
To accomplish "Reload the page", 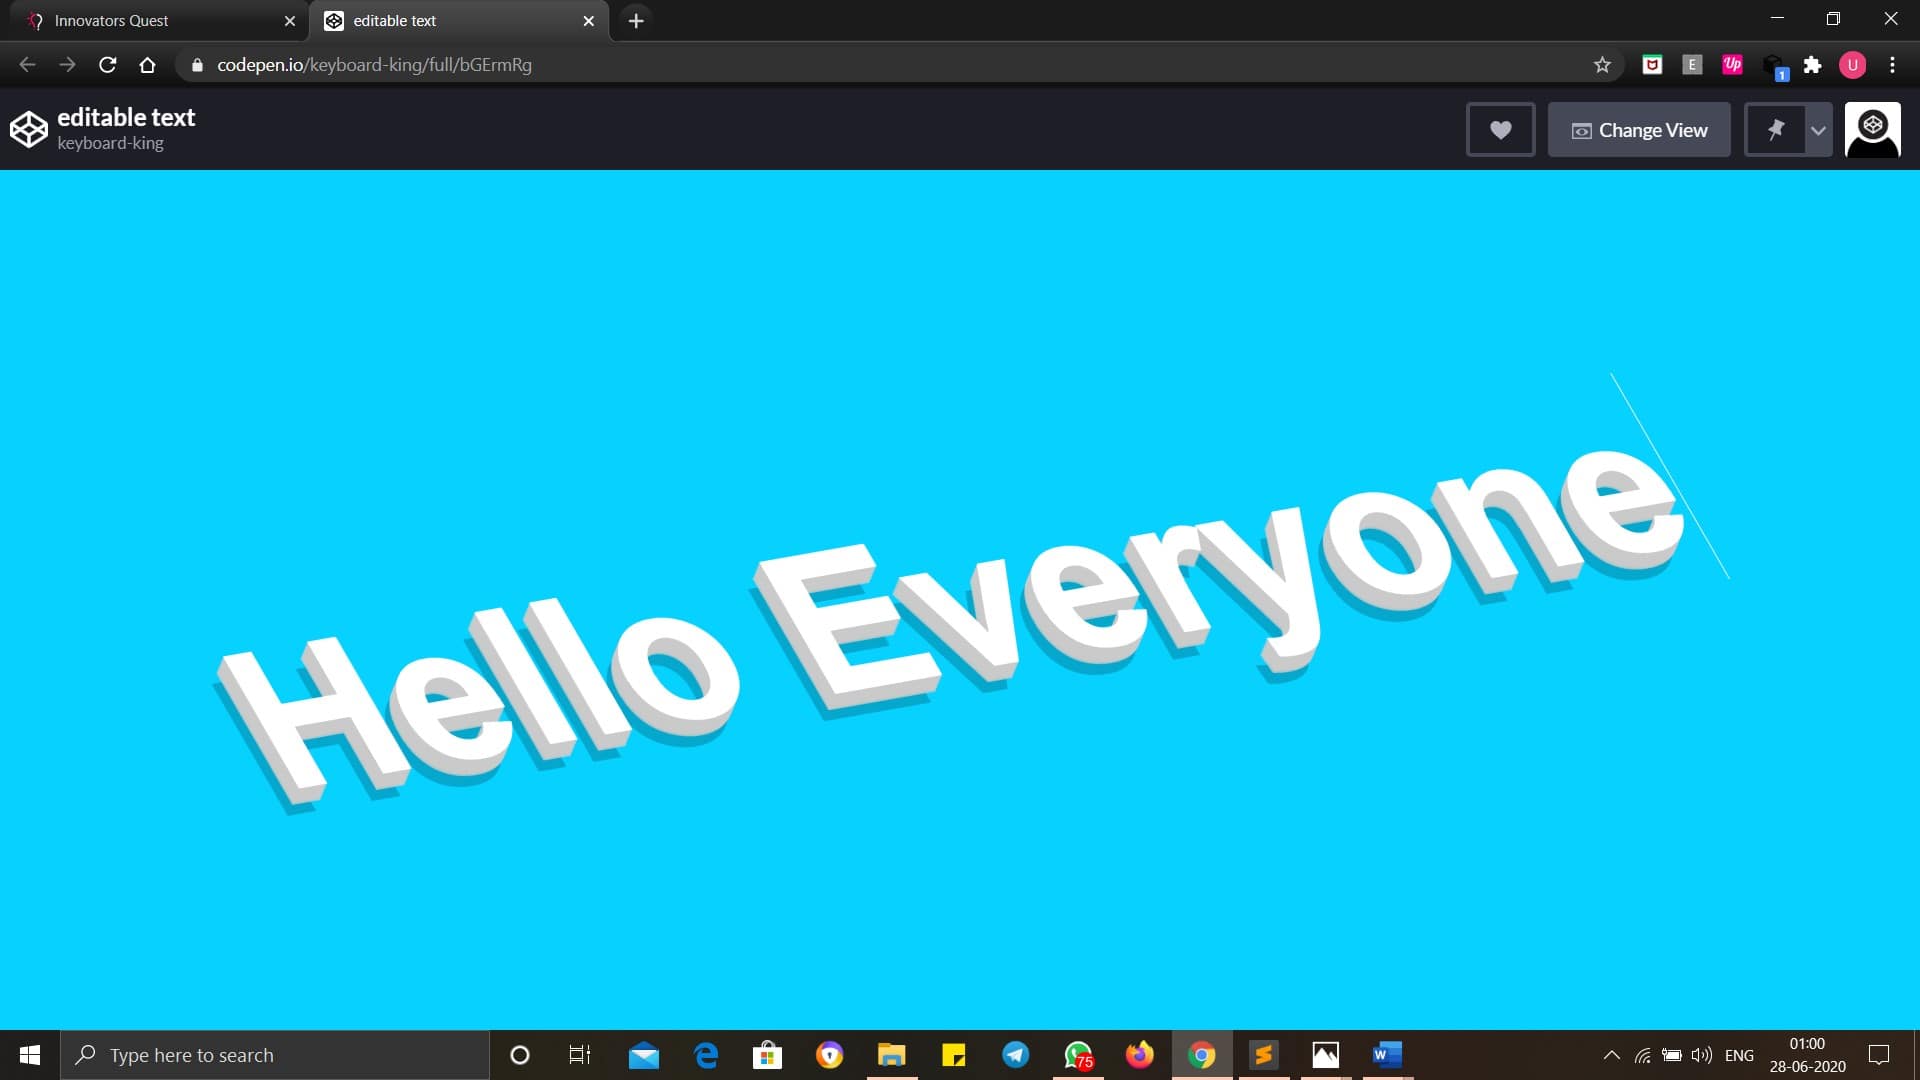I will tap(108, 65).
